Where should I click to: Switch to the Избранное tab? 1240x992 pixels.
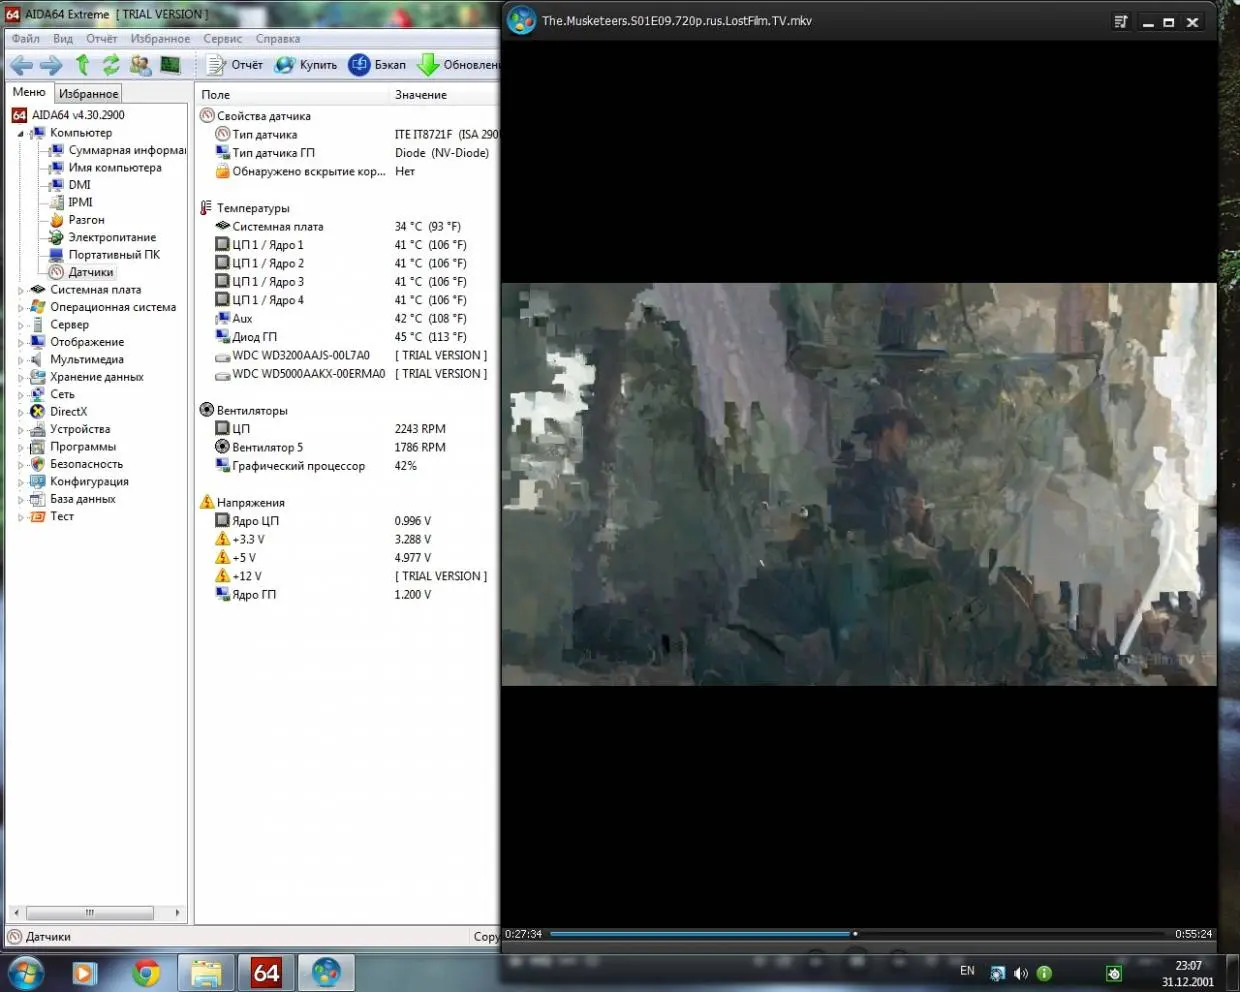click(89, 93)
